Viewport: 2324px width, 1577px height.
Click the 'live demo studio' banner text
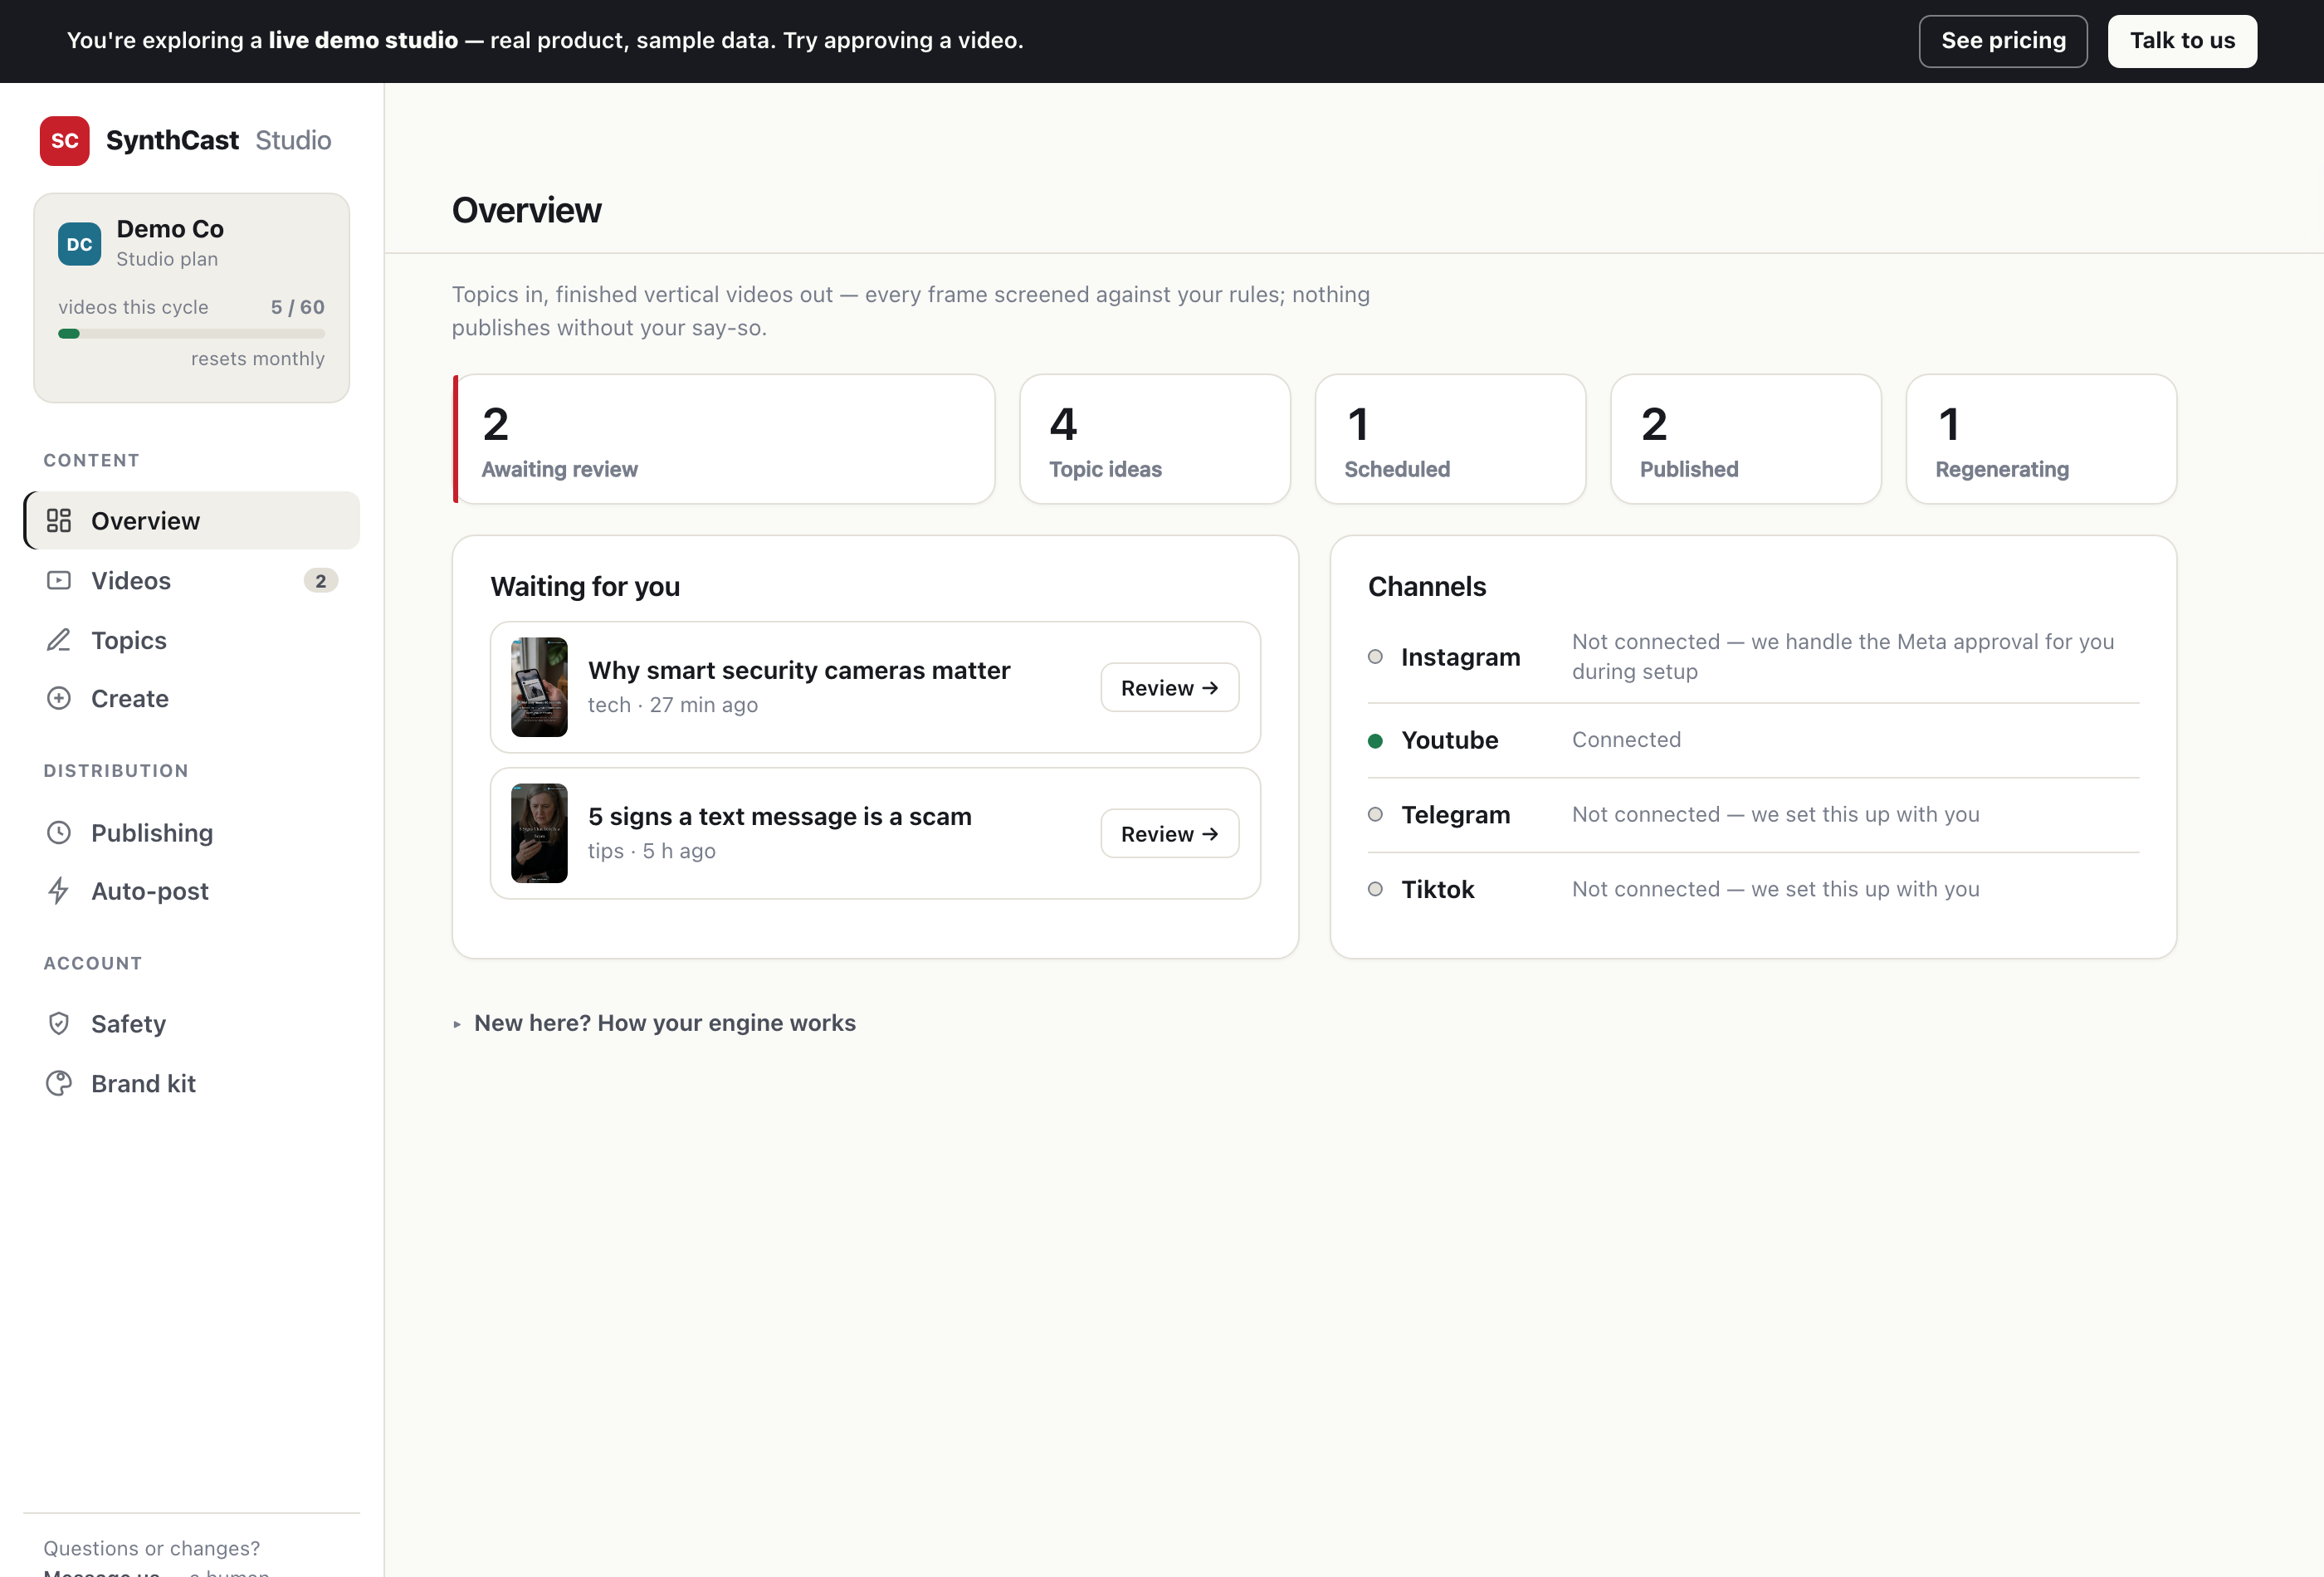(x=363, y=41)
